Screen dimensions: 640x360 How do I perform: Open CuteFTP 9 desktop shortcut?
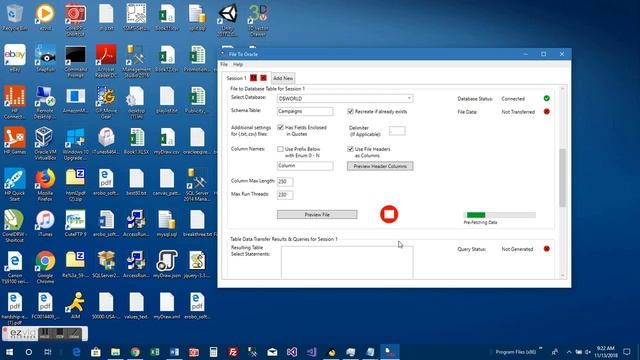tap(76, 223)
